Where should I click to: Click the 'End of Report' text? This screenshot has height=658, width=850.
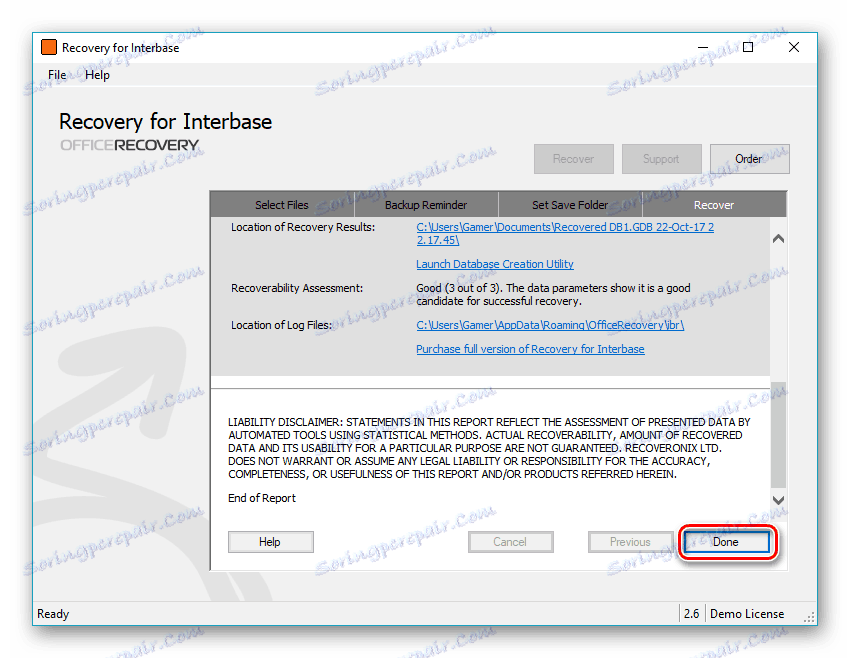262,498
